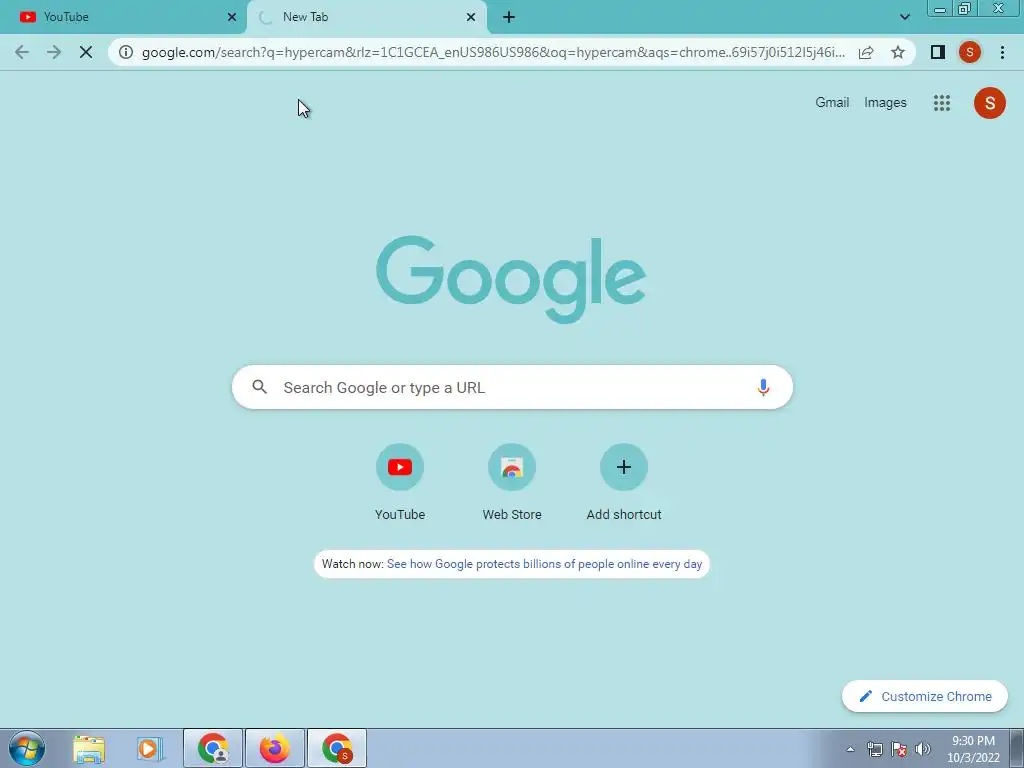This screenshot has height=768, width=1024.
Task: Open Firefox from the taskbar
Action: (274, 748)
